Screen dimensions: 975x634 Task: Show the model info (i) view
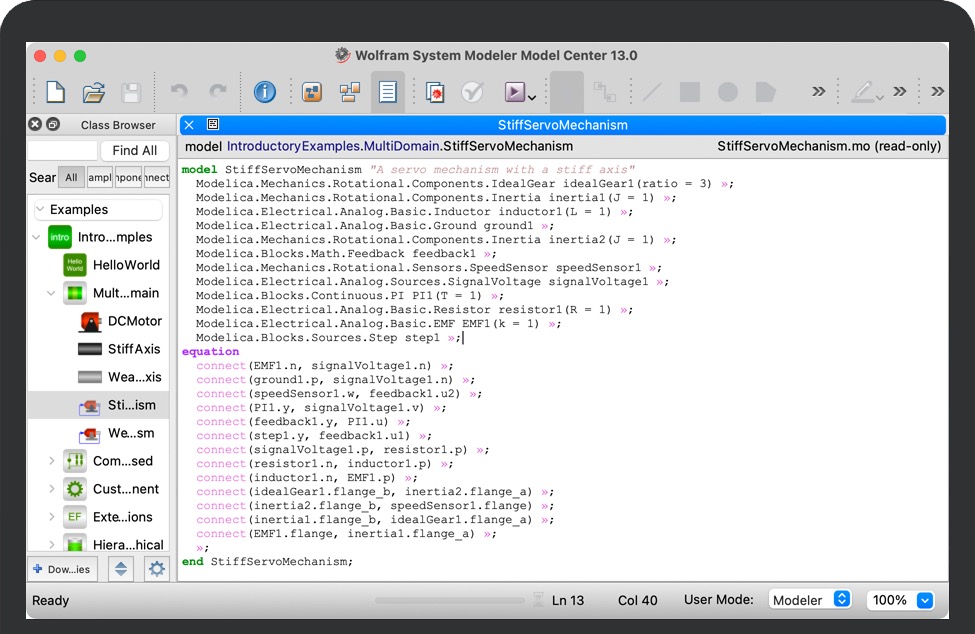(264, 93)
